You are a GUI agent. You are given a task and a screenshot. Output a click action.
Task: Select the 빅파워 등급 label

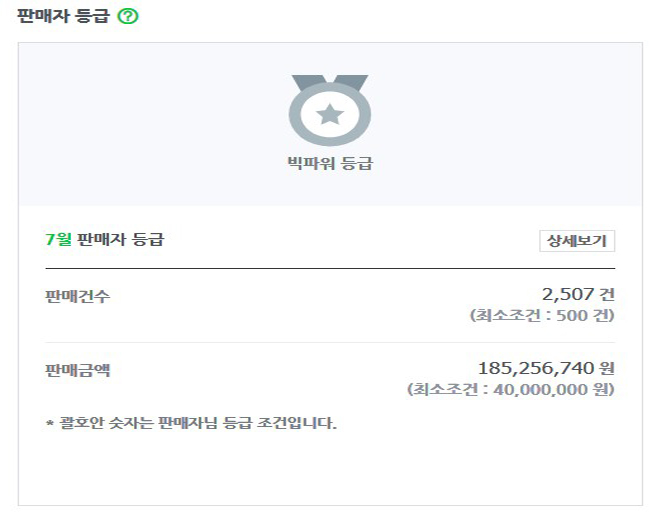tap(330, 163)
